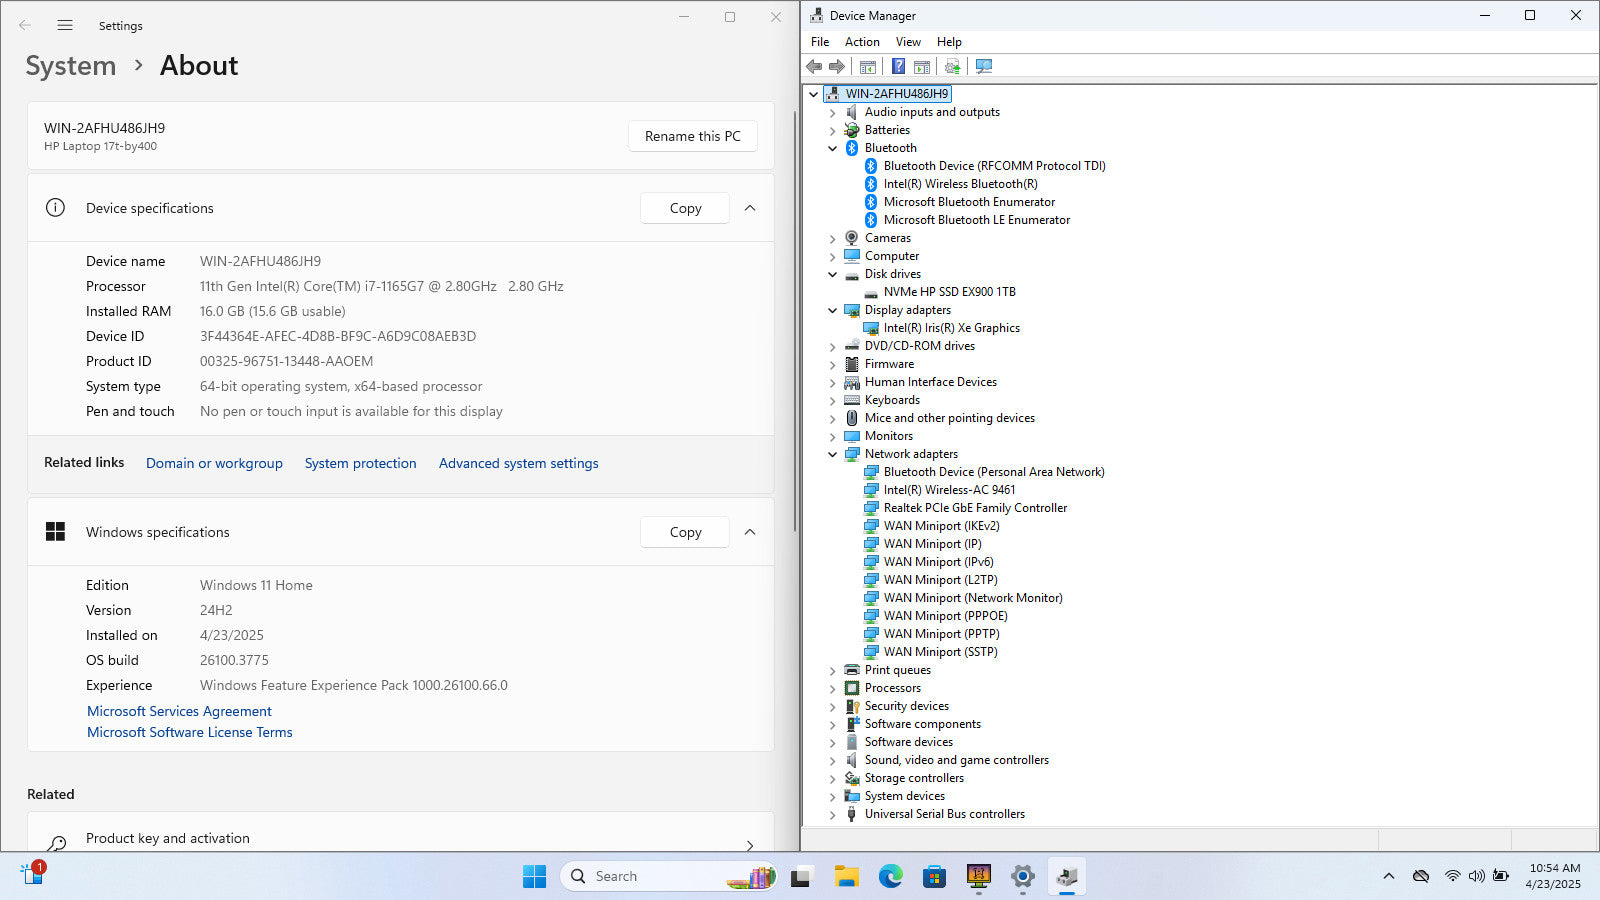
Task: Select Intel(R) Iris(R) Xe Graphics adapter
Action: point(951,328)
